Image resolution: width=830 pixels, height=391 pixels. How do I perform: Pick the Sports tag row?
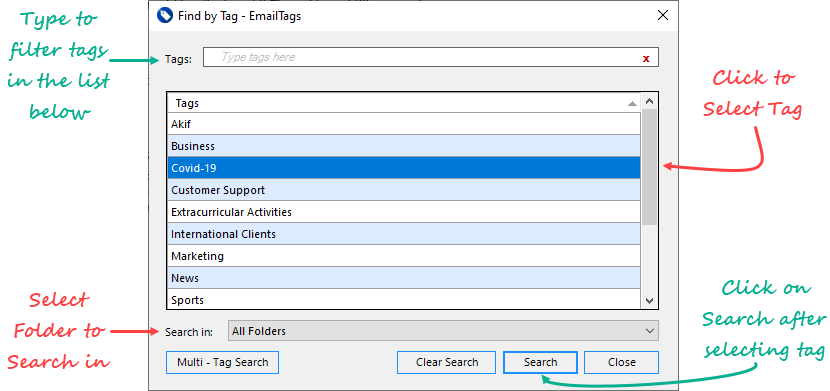(404, 299)
